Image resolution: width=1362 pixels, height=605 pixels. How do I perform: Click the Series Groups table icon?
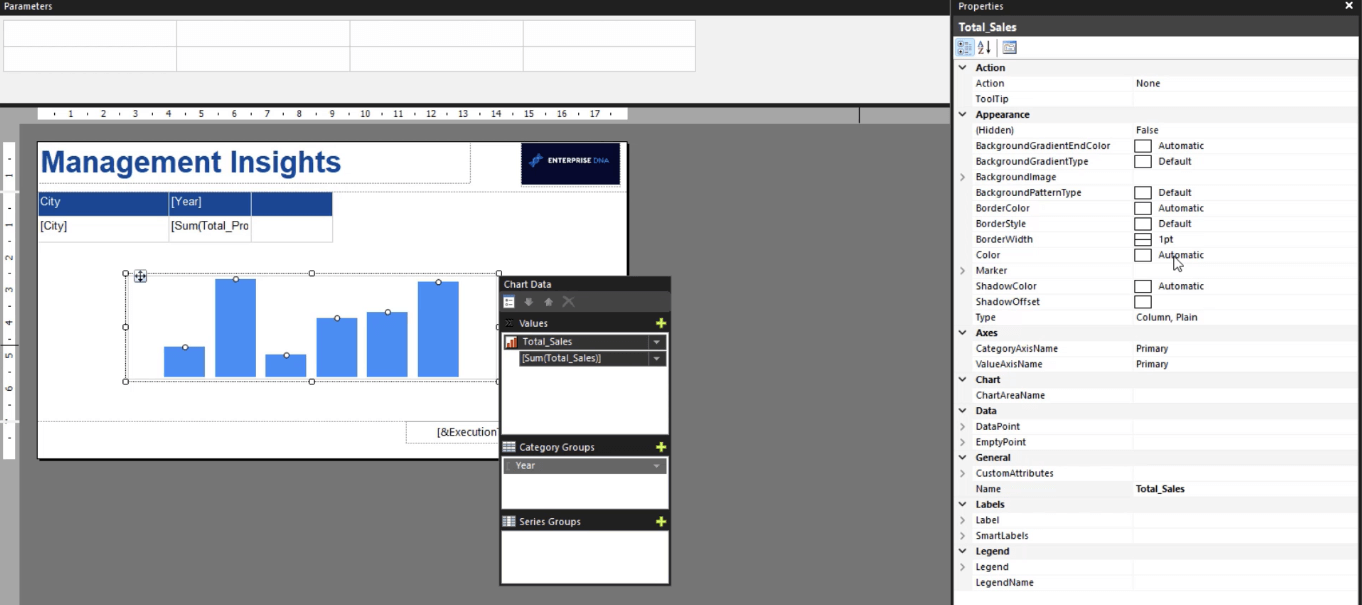click(509, 521)
